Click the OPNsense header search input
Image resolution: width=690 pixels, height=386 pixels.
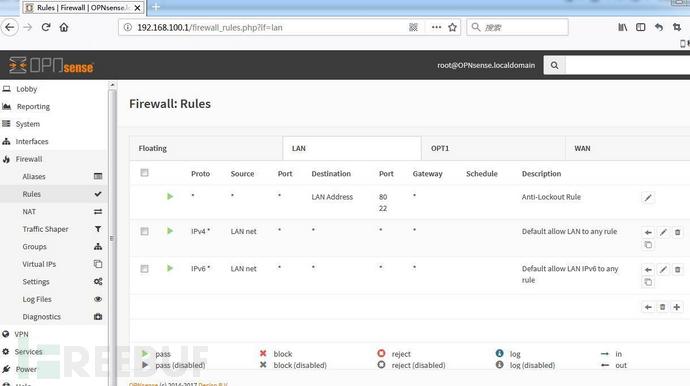[x=628, y=65]
